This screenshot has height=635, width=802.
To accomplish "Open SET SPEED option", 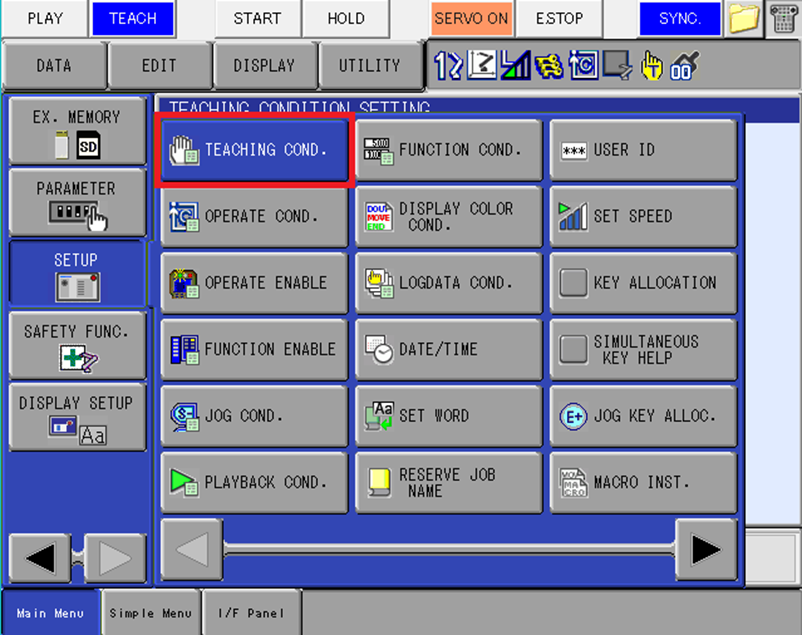I will (643, 216).
